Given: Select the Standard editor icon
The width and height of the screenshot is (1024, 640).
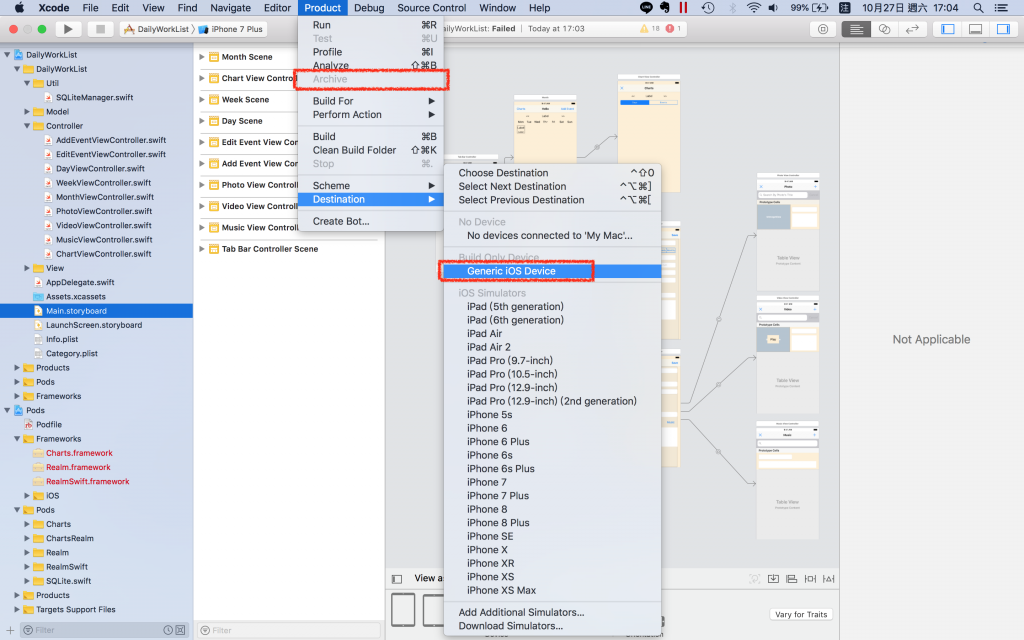Looking at the screenshot, I should click(x=856, y=29).
